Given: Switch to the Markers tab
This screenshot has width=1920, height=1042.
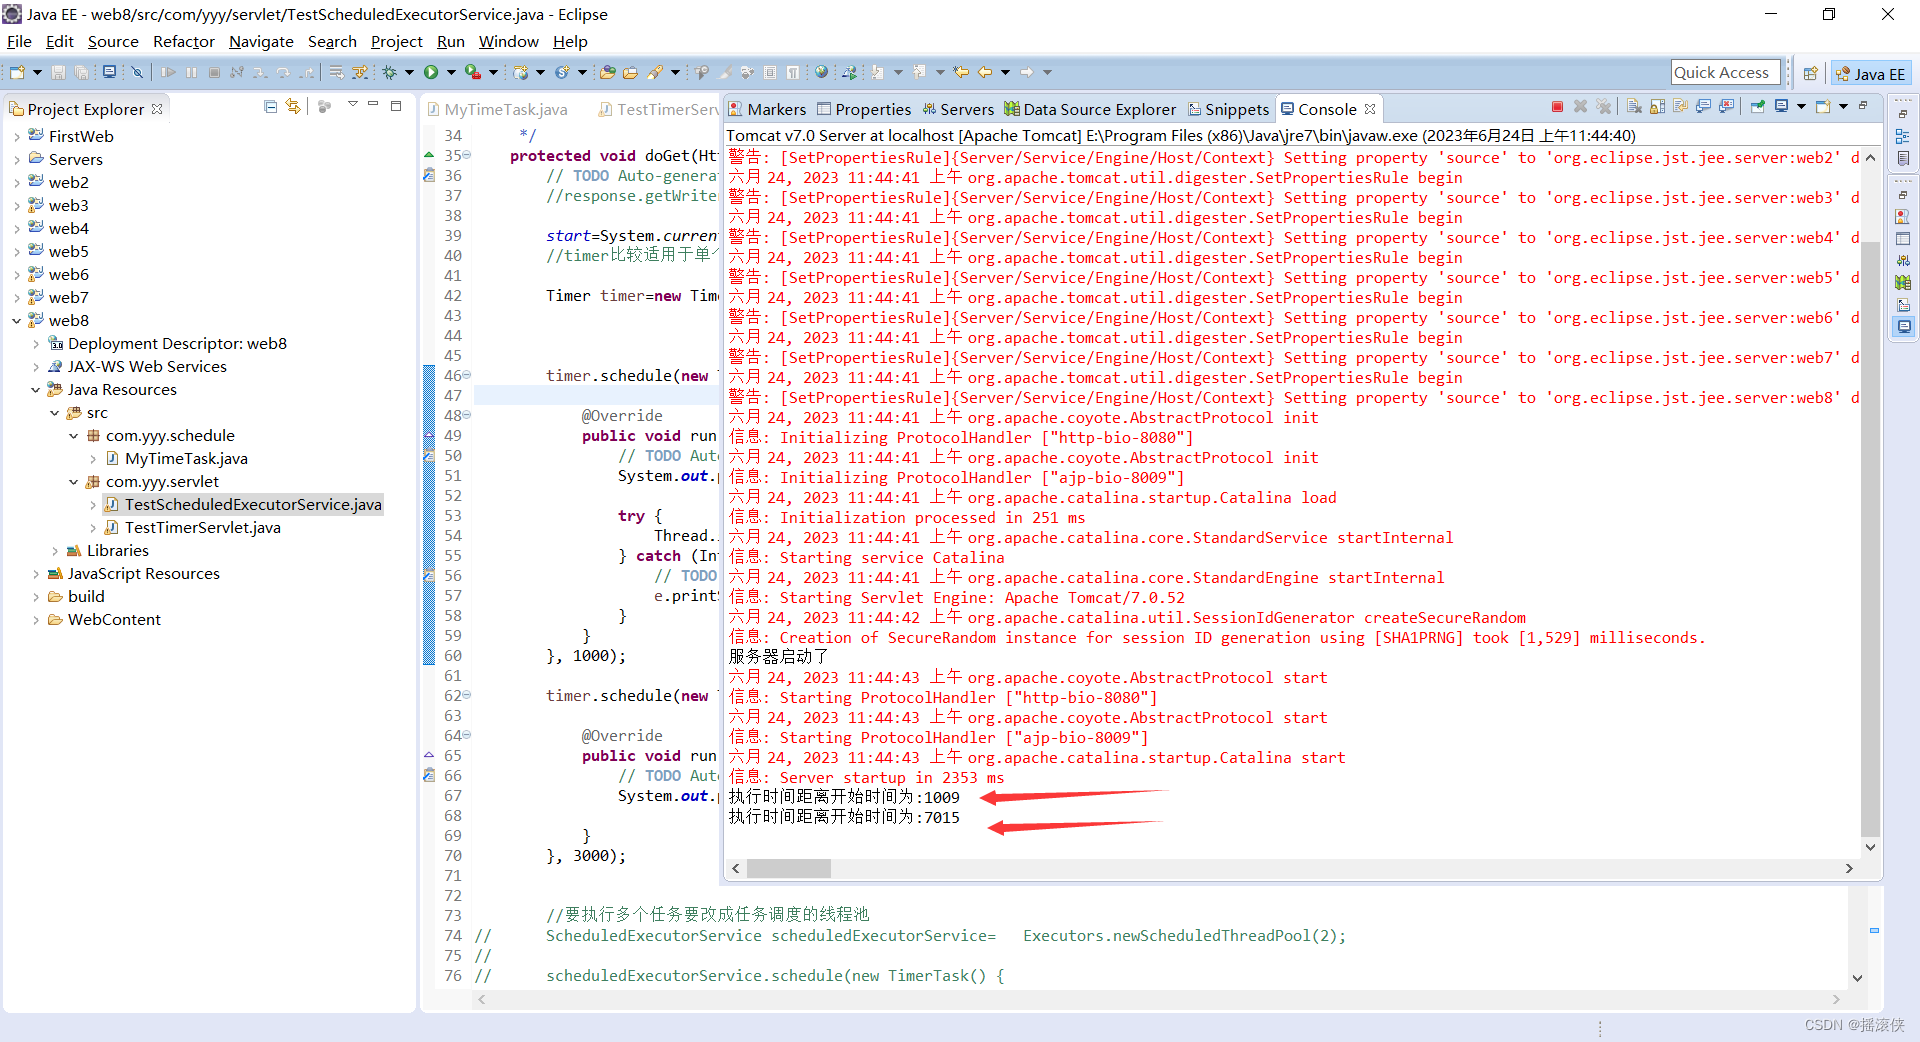Looking at the screenshot, I should point(767,109).
